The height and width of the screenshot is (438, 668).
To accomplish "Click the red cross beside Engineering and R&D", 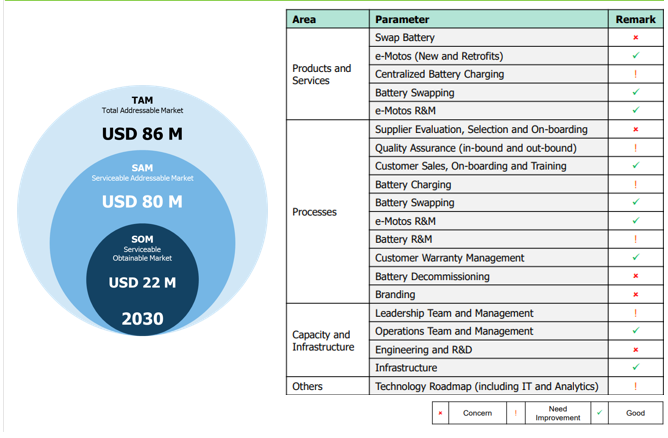I will click(x=635, y=350).
